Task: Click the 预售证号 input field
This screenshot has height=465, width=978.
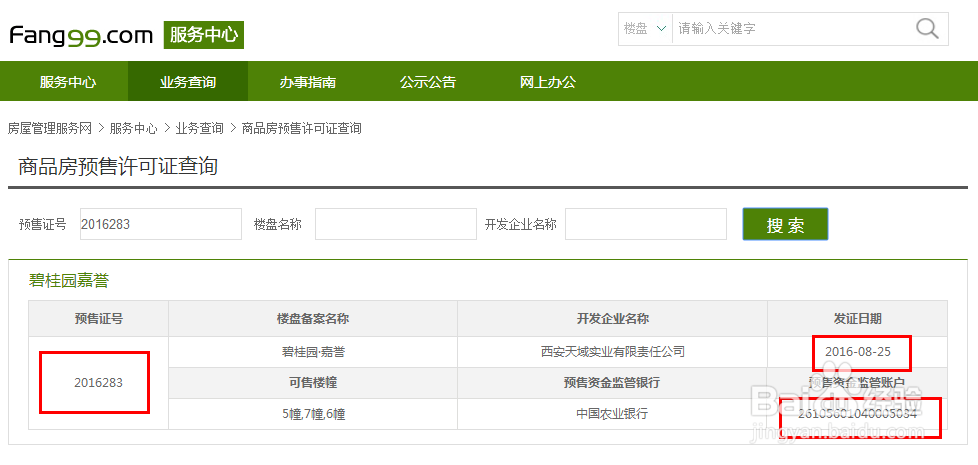Action: pos(161,224)
